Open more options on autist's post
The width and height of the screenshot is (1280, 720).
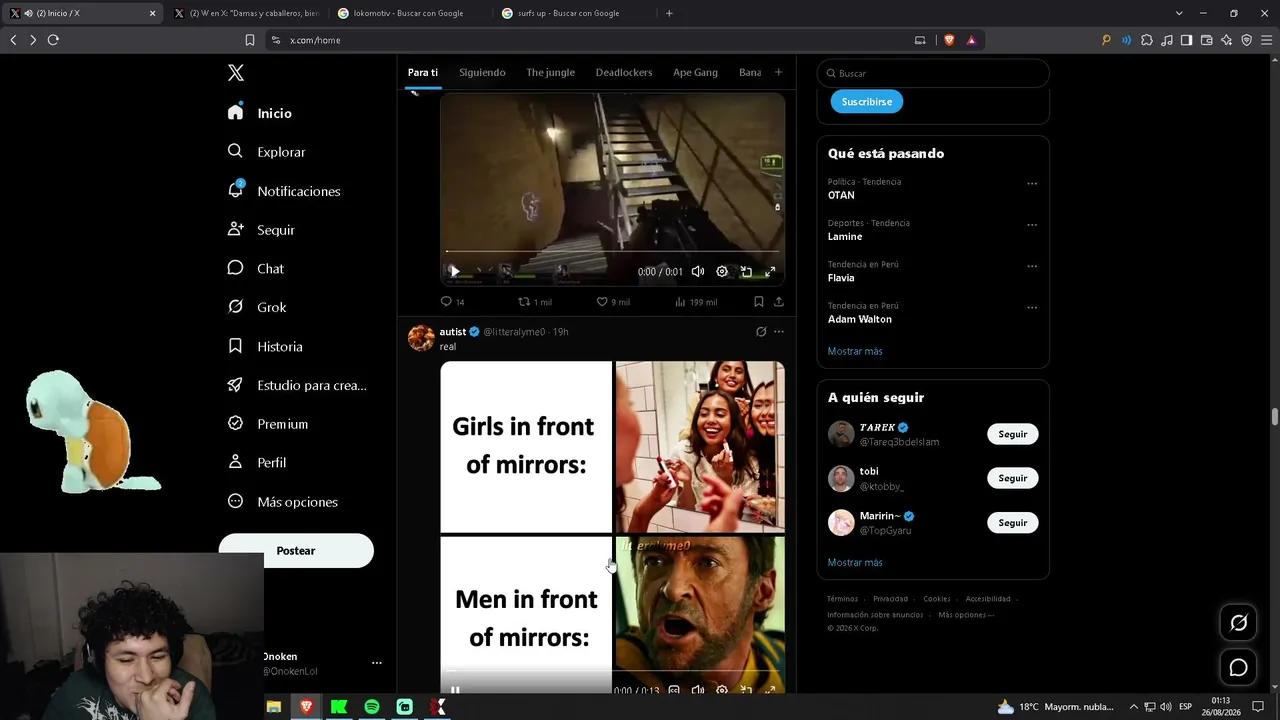point(779,332)
